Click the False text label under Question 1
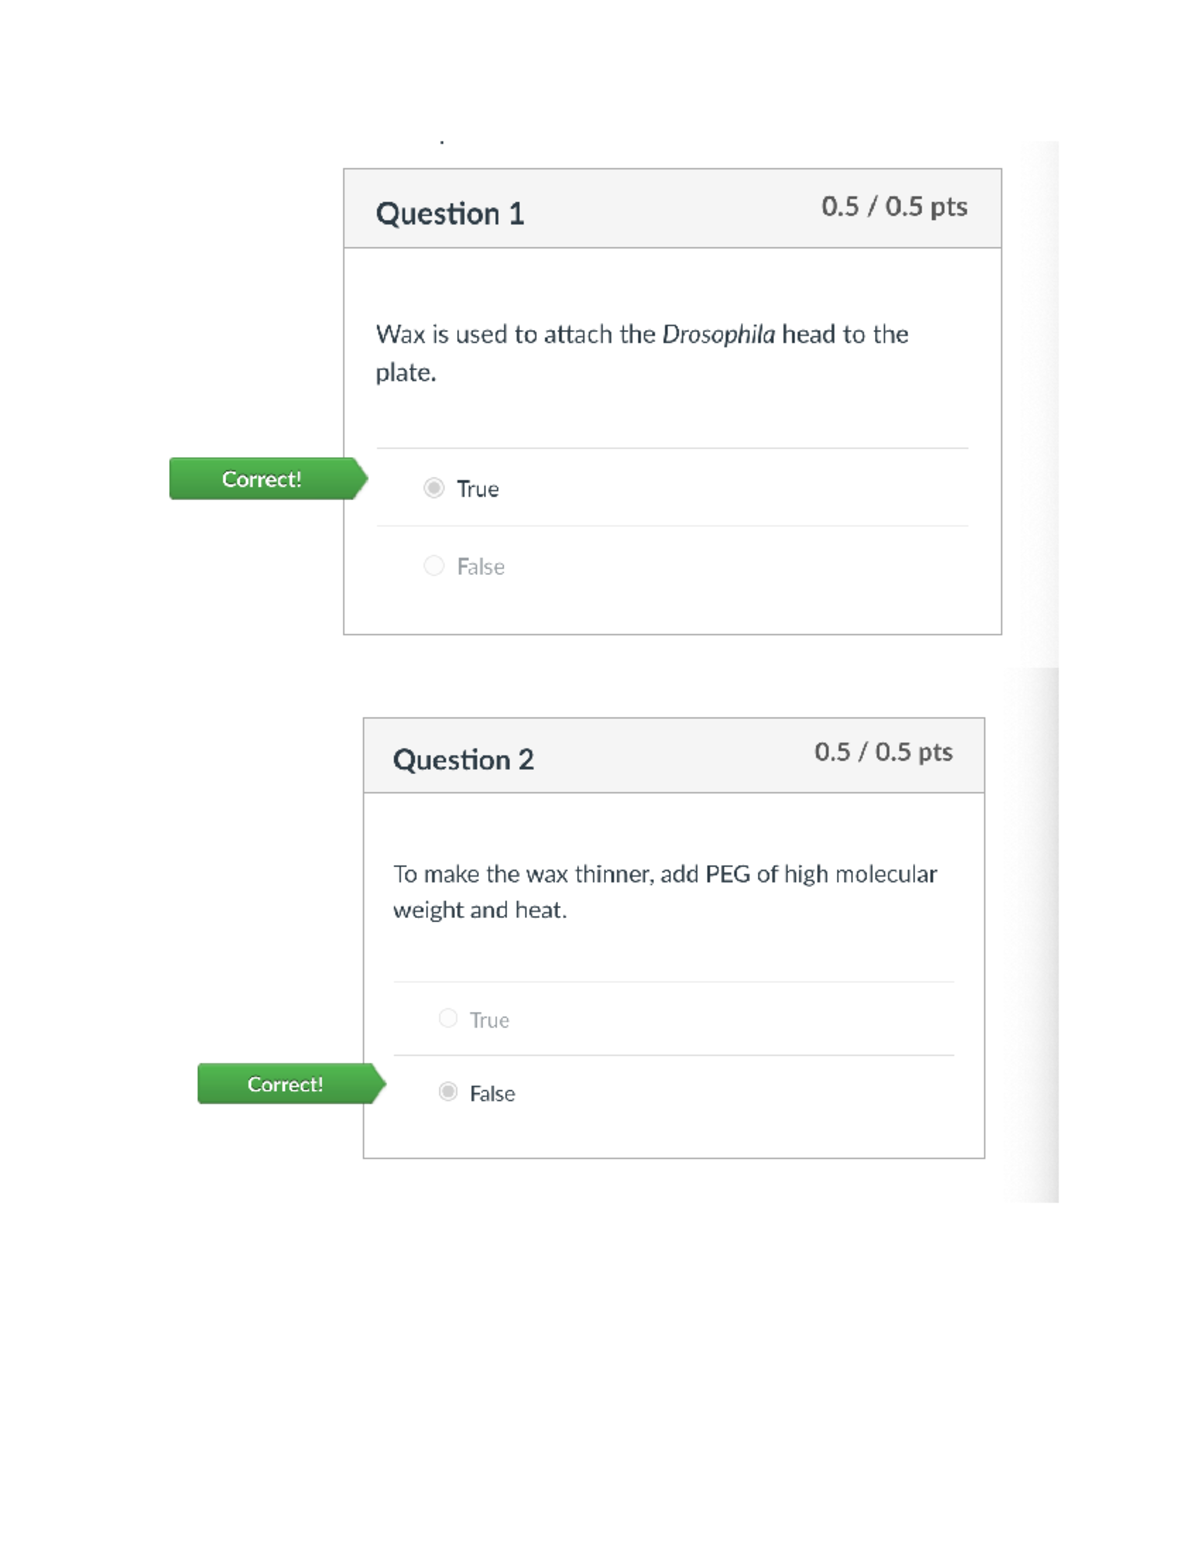 pos(481,567)
